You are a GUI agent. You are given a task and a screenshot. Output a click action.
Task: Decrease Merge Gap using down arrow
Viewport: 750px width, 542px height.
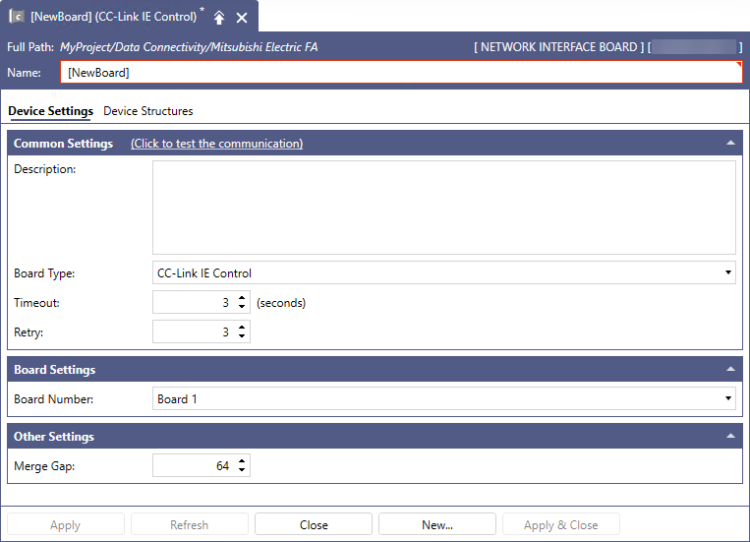242,470
